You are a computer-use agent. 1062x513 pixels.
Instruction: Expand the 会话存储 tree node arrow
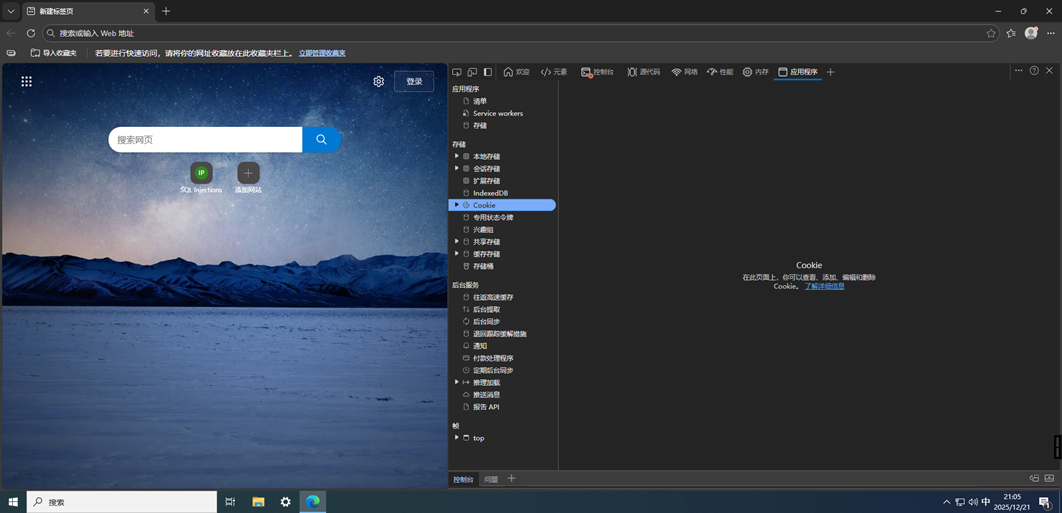coord(457,169)
